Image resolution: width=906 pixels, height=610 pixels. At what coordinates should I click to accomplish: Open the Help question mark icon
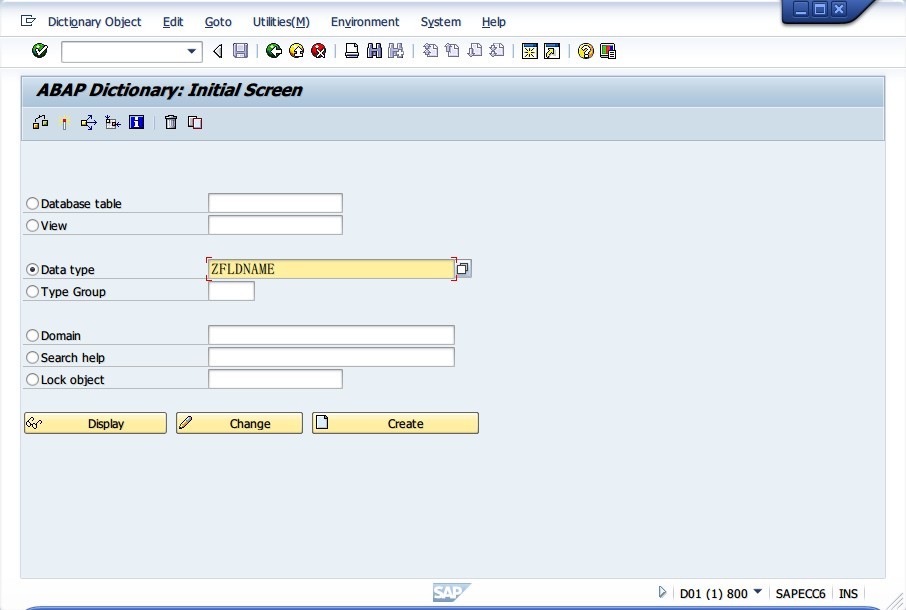pos(586,51)
